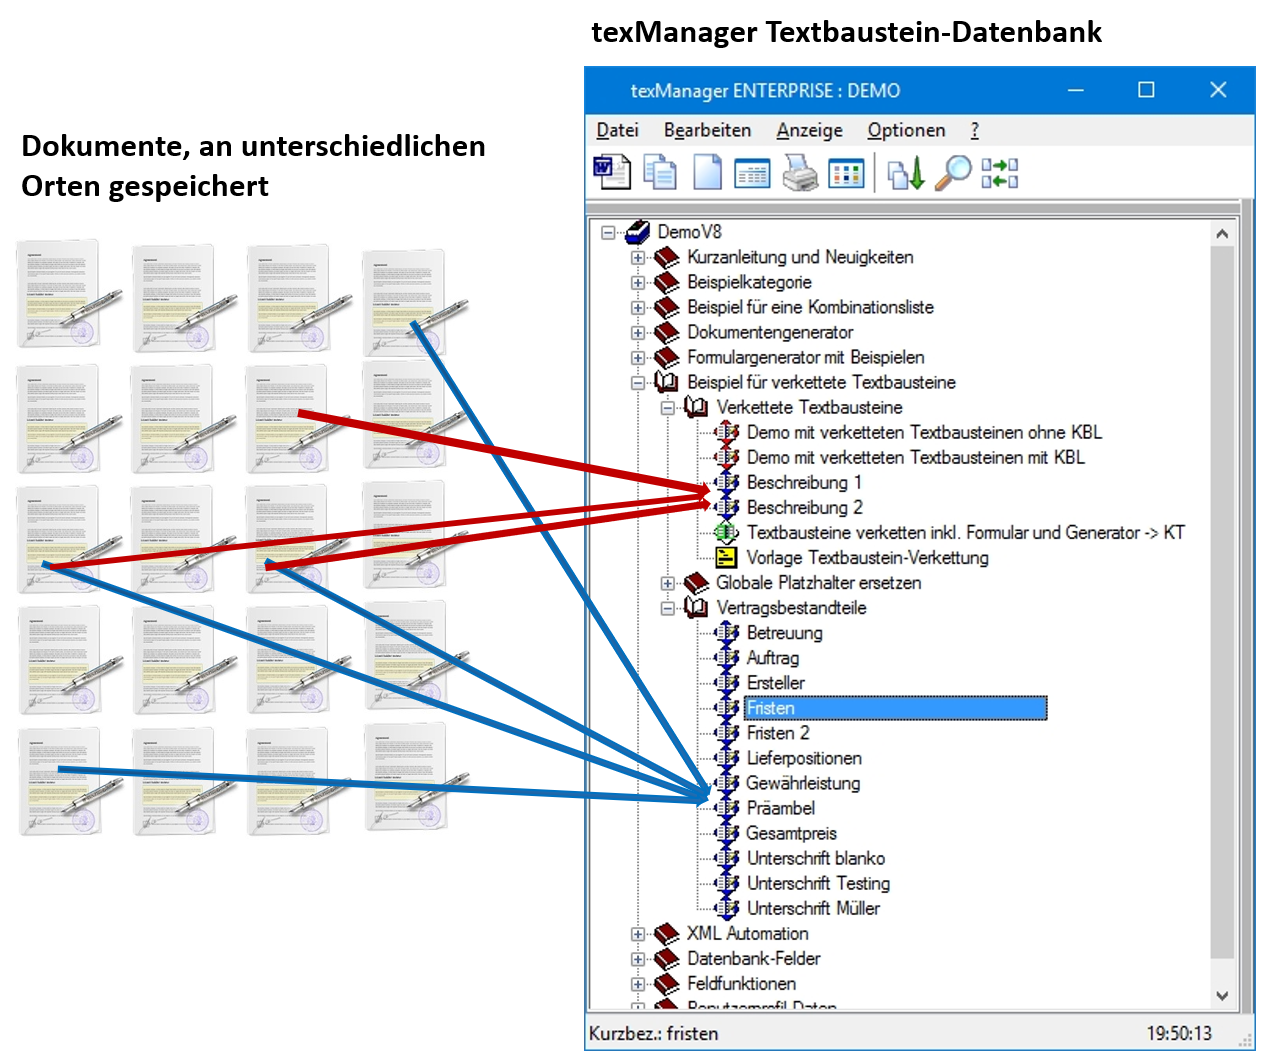This screenshot has height=1051, width=1264.
Task: Click the text block icon beside Auftrag
Action: (x=727, y=657)
